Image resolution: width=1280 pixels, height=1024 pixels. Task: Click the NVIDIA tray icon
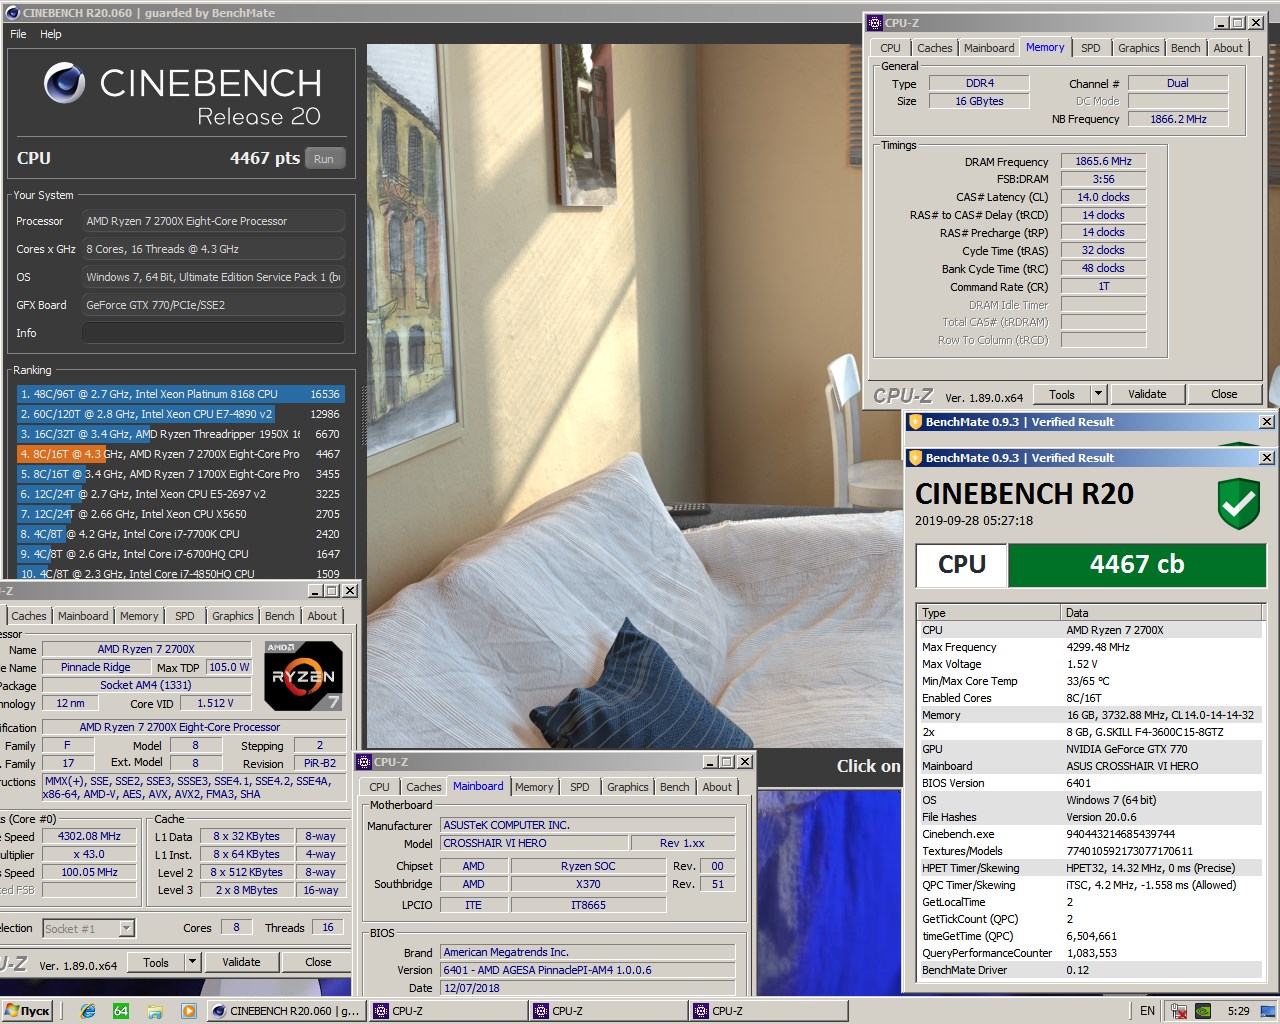(x=1204, y=1011)
